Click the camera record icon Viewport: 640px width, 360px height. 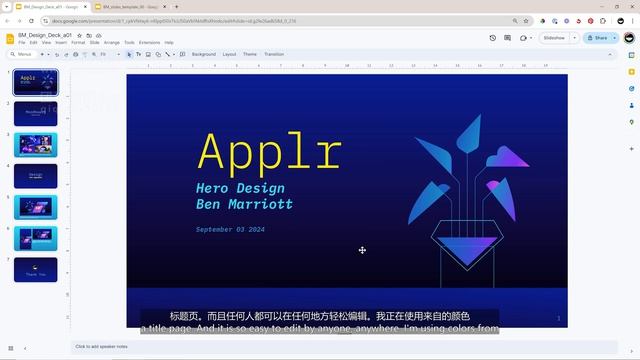(523, 38)
